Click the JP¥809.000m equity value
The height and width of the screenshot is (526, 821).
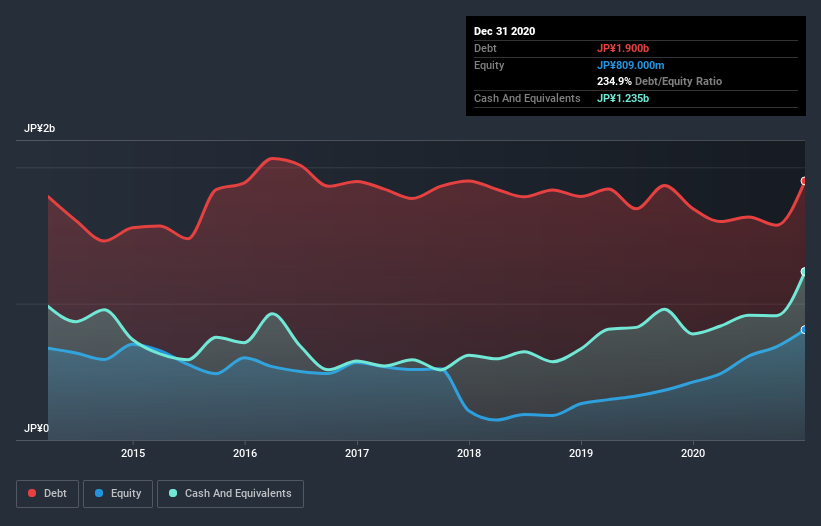coord(630,65)
